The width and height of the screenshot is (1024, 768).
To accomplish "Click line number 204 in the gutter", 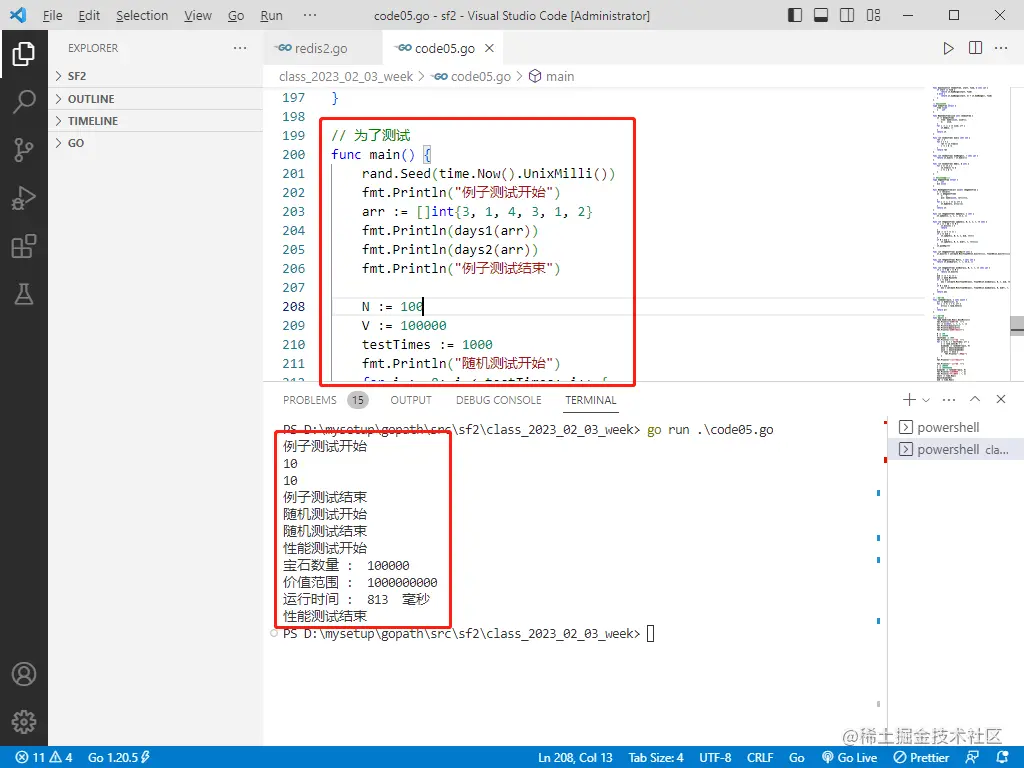I will [x=293, y=231].
